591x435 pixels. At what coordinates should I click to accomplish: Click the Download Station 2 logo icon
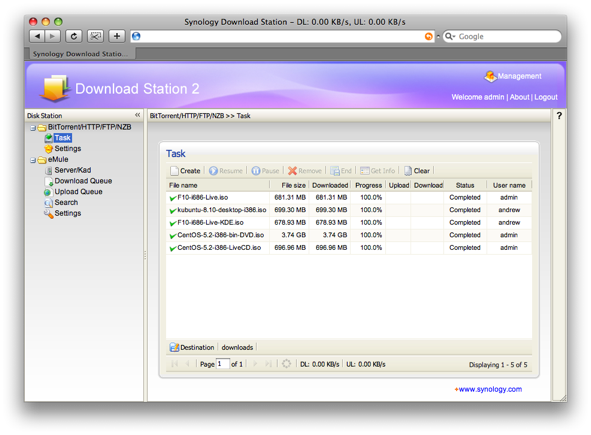(x=55, y=88)
